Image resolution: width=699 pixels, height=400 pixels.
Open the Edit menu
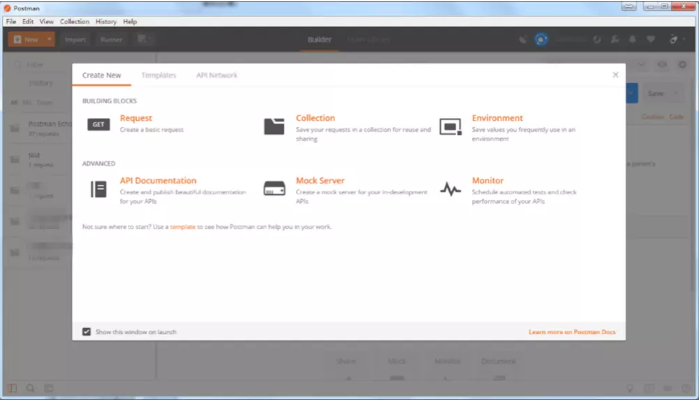coord(28,21)
